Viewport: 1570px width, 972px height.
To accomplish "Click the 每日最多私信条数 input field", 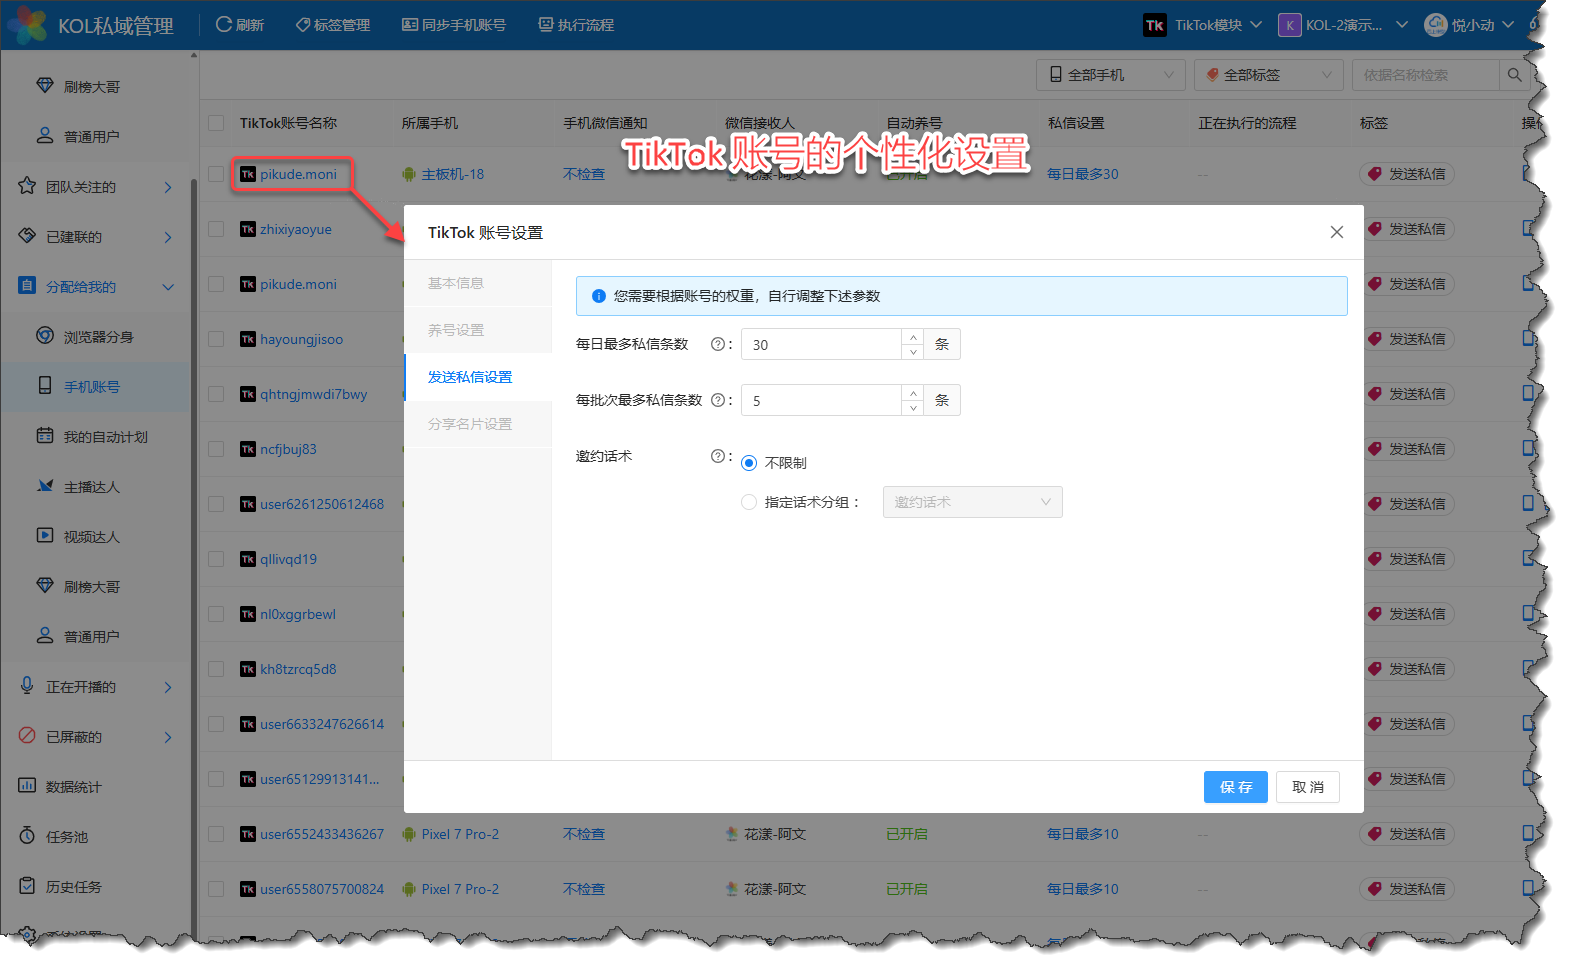I will (821, 344).
